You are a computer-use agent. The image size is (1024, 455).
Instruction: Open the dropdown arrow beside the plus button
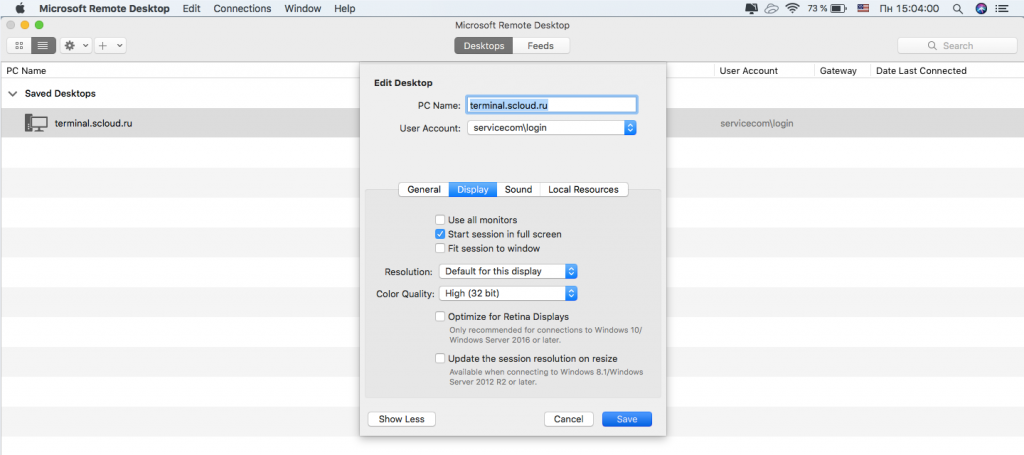click(120, 46)
